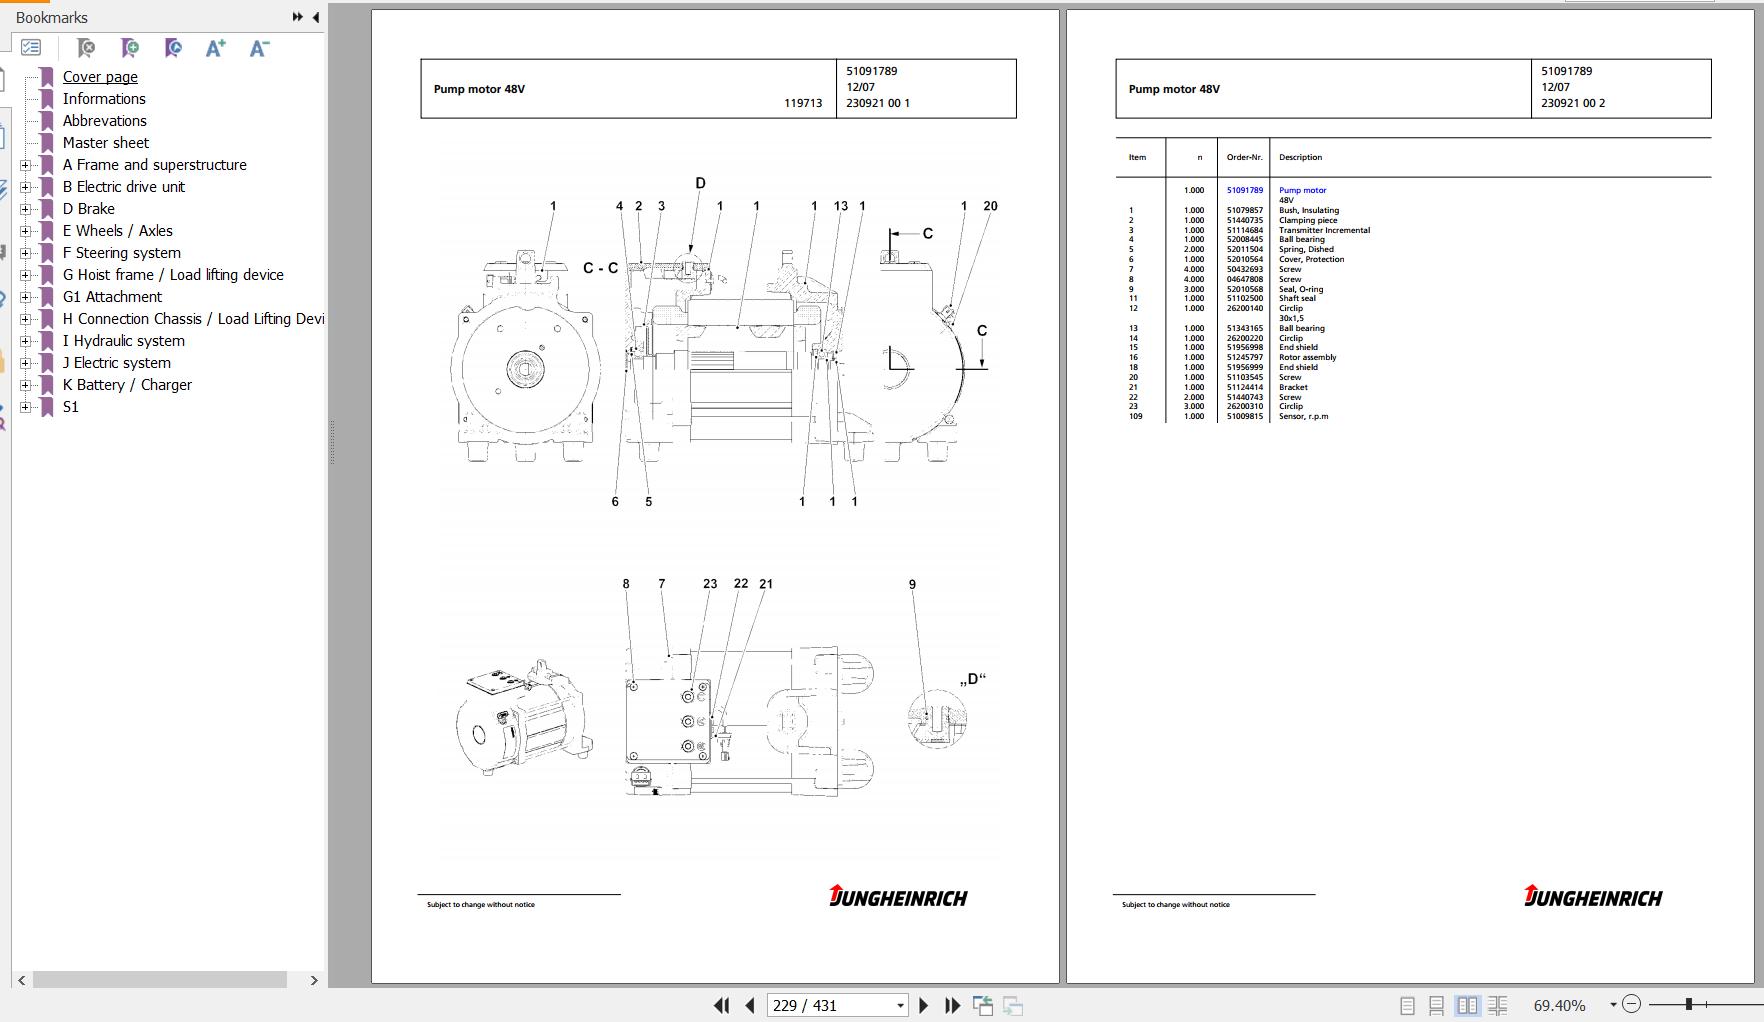The height and width of the screenshot is (1022, 1764).
Task: Expand the G1 Attachment bookmark
Action: [26, 297]
